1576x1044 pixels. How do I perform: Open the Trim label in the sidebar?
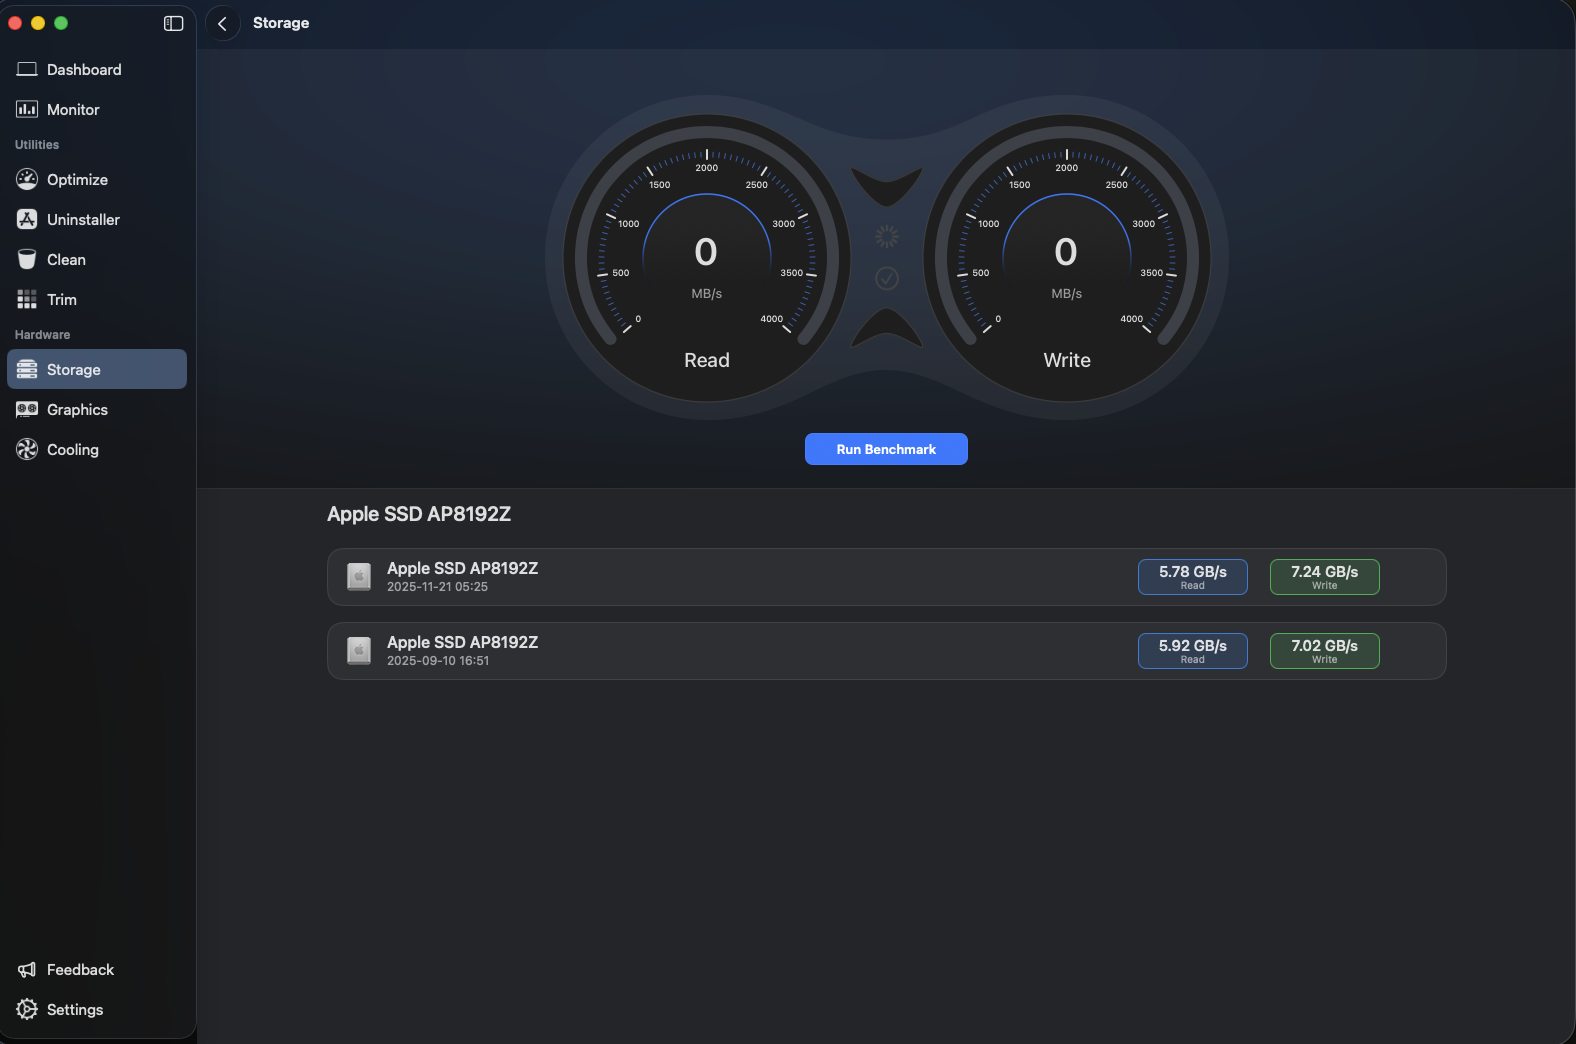62,299
